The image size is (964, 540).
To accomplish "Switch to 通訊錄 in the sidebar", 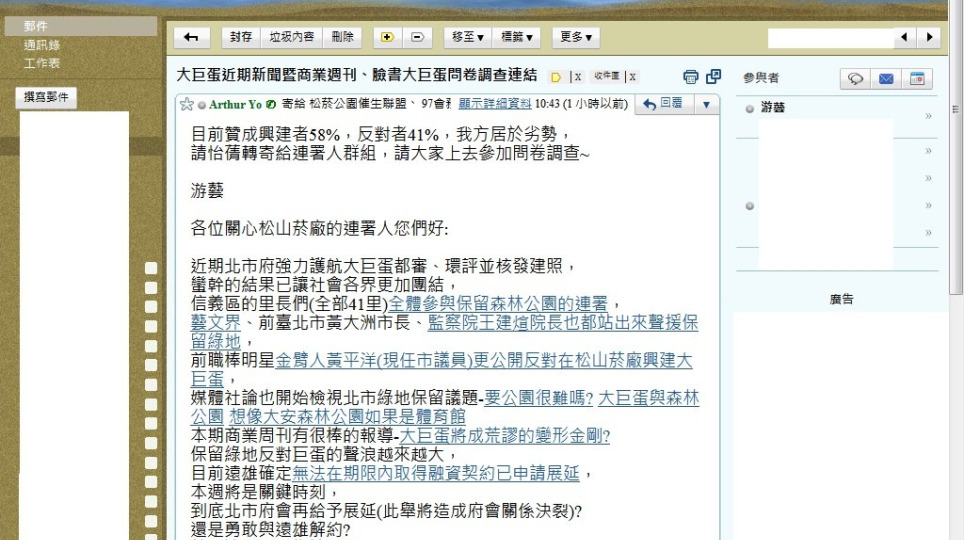I will point(42,45).
